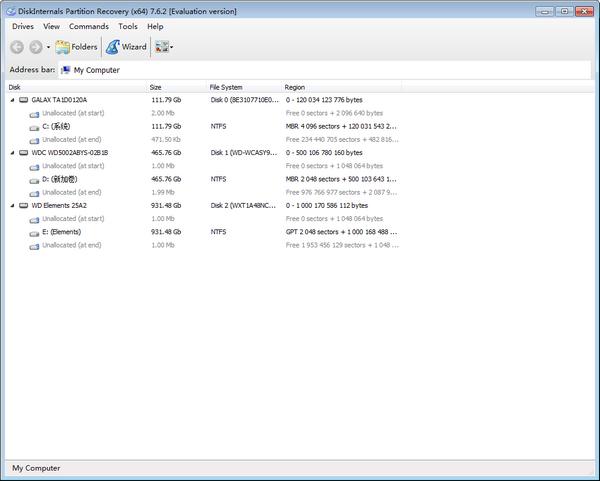Sort by the Size column header
Viewport: 600px width, 481px height.
pyautogui.click(x=178, y=87)
